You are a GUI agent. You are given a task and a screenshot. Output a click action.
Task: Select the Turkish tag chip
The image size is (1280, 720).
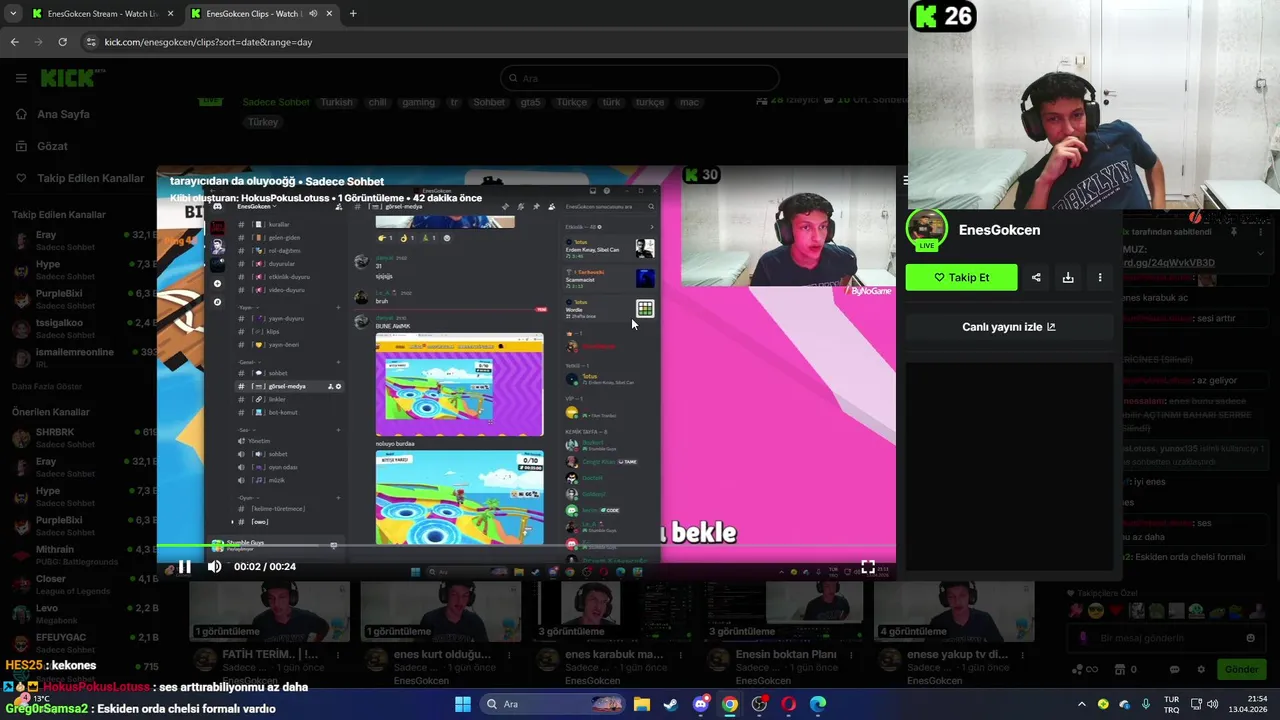click(x=337, y=102)
